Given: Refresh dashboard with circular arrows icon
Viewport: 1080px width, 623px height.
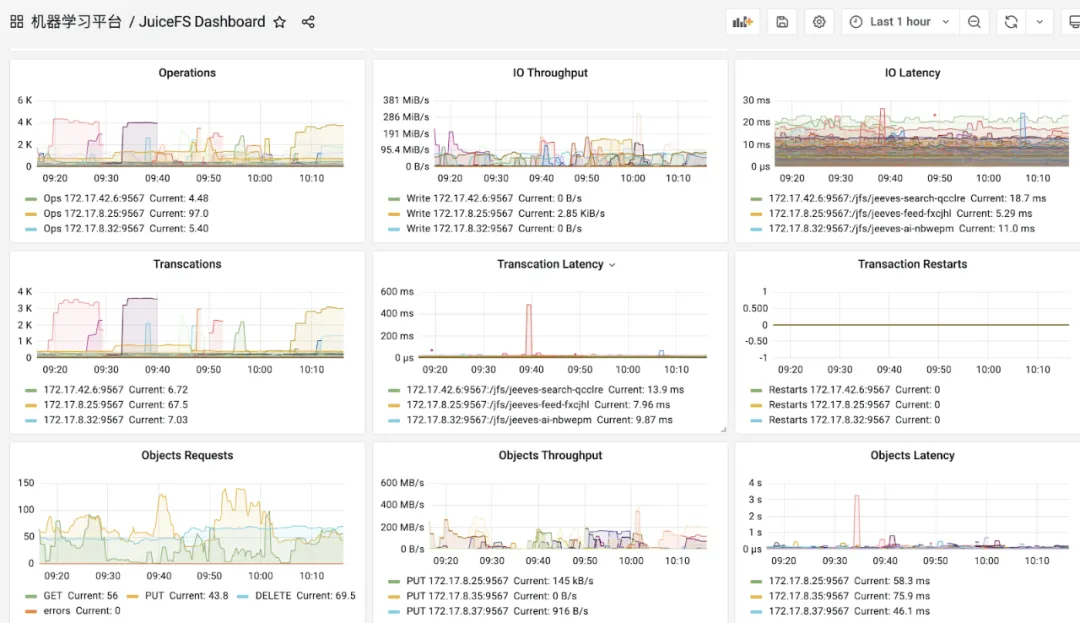Looking at the screenshot, I should (1010, 22).
